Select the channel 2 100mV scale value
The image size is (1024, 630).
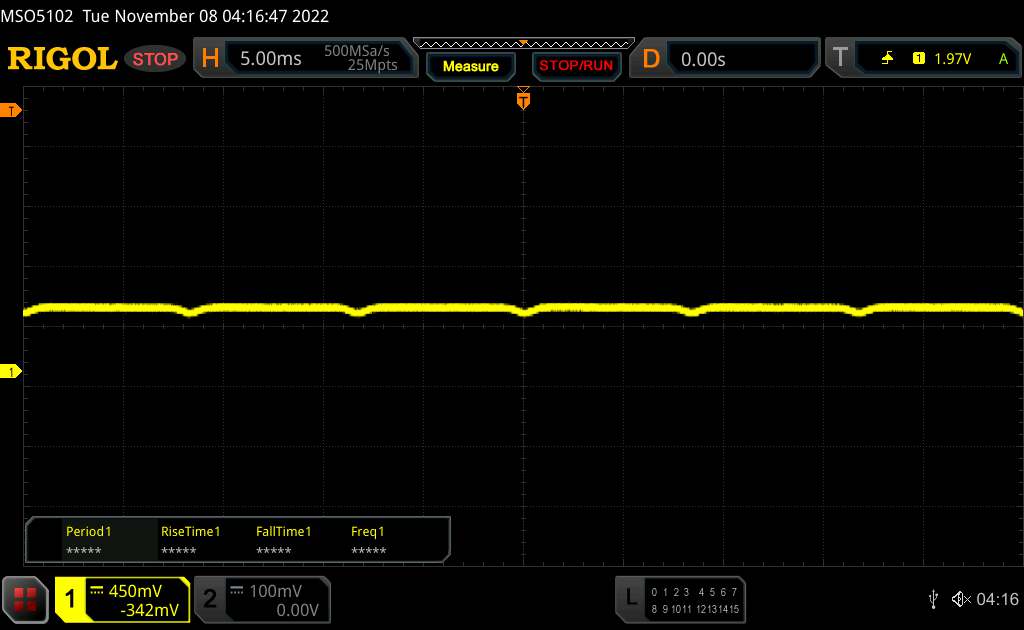coord(275,591)
